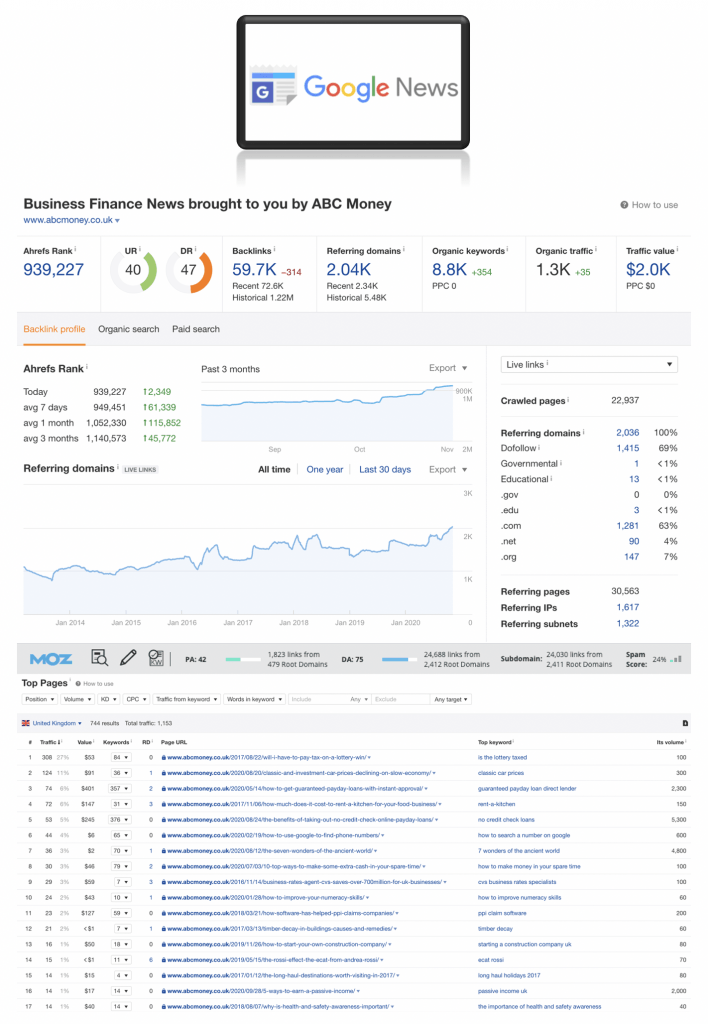Click lock icon on the lottery-win URL row
The width and height of the screenshot is (708, 1024).
pos(163,758)
